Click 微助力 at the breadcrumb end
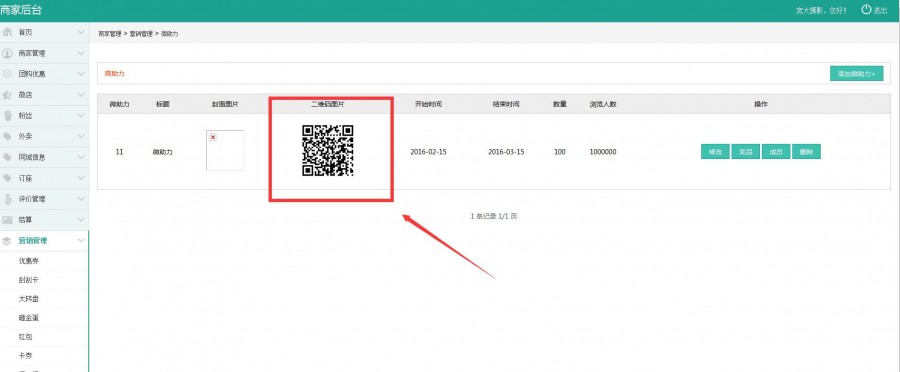Viewport: 900px width, 372px height. coord(169,34)
